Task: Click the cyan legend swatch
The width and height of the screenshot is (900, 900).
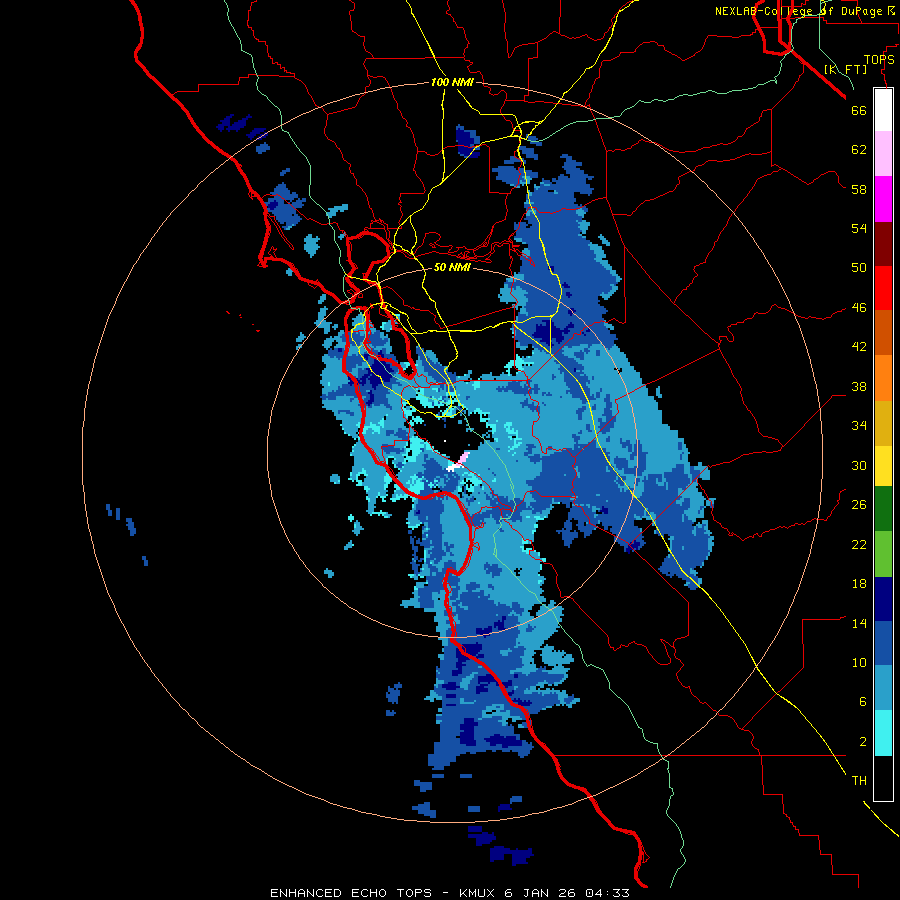Action: (x=883, y=733)
